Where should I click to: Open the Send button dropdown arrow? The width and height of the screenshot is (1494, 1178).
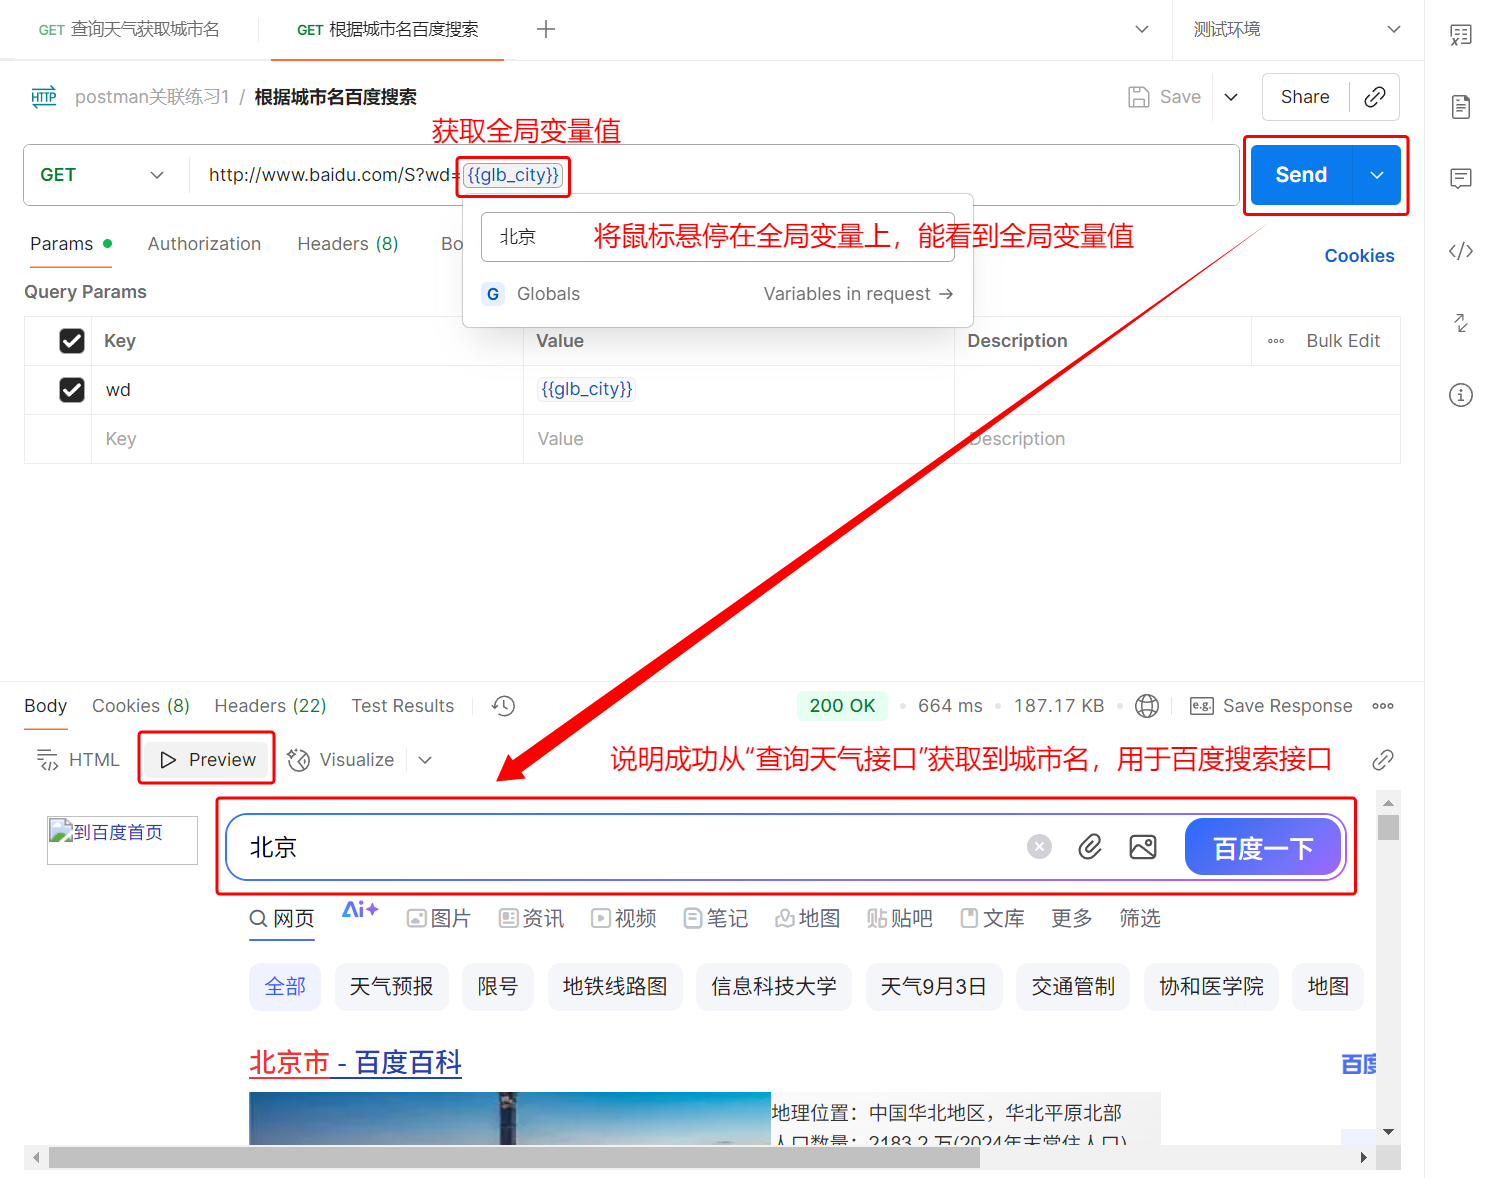(1377, 175)
